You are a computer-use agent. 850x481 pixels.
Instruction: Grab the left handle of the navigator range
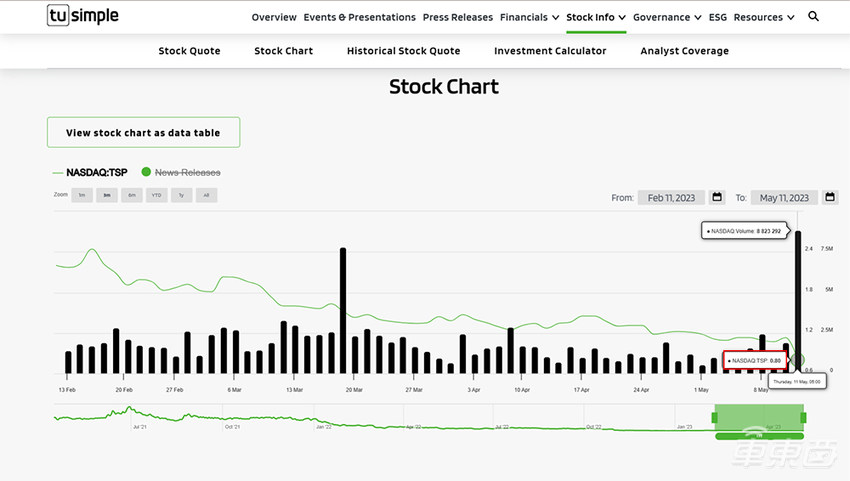(x=715, y=416)
